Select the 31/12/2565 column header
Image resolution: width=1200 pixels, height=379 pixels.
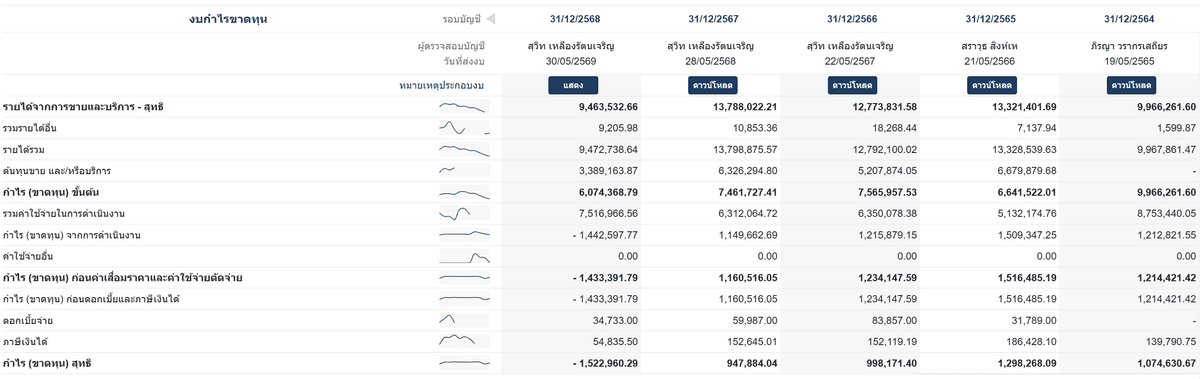point(990,19)
